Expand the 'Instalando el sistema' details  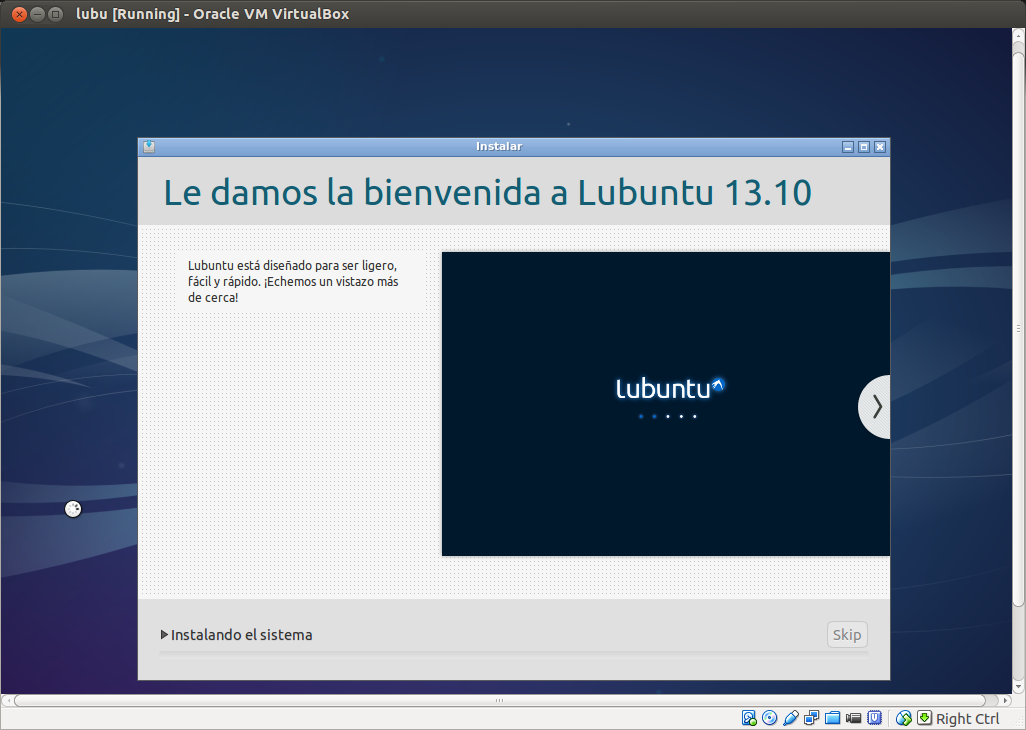(165, 635)
